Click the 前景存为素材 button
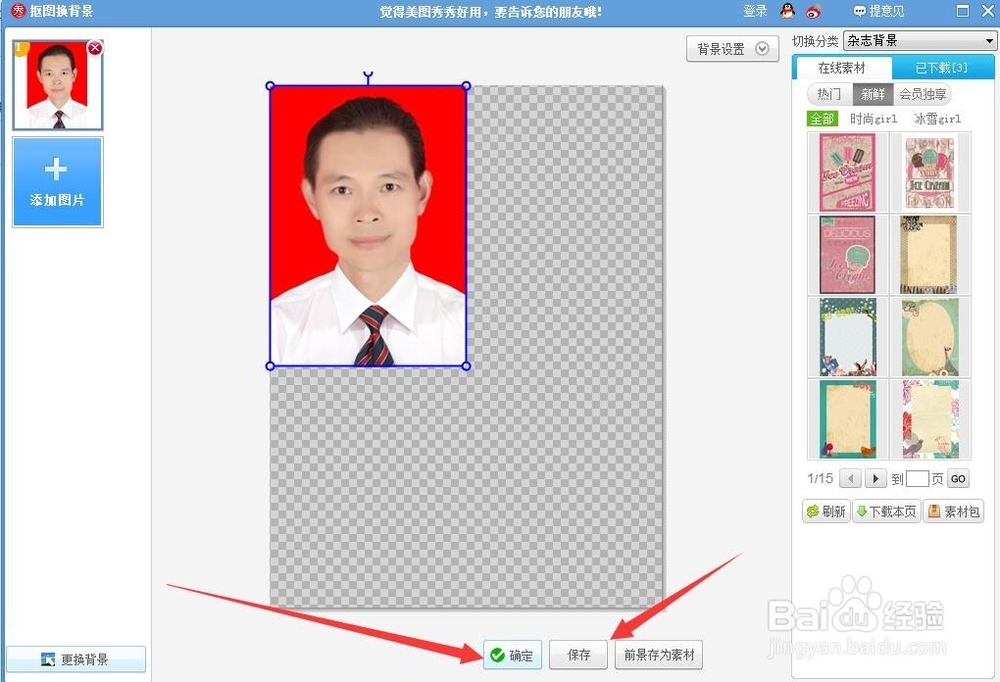The width and height of the screenshot is (1000, 682). [x=657, y=655]
